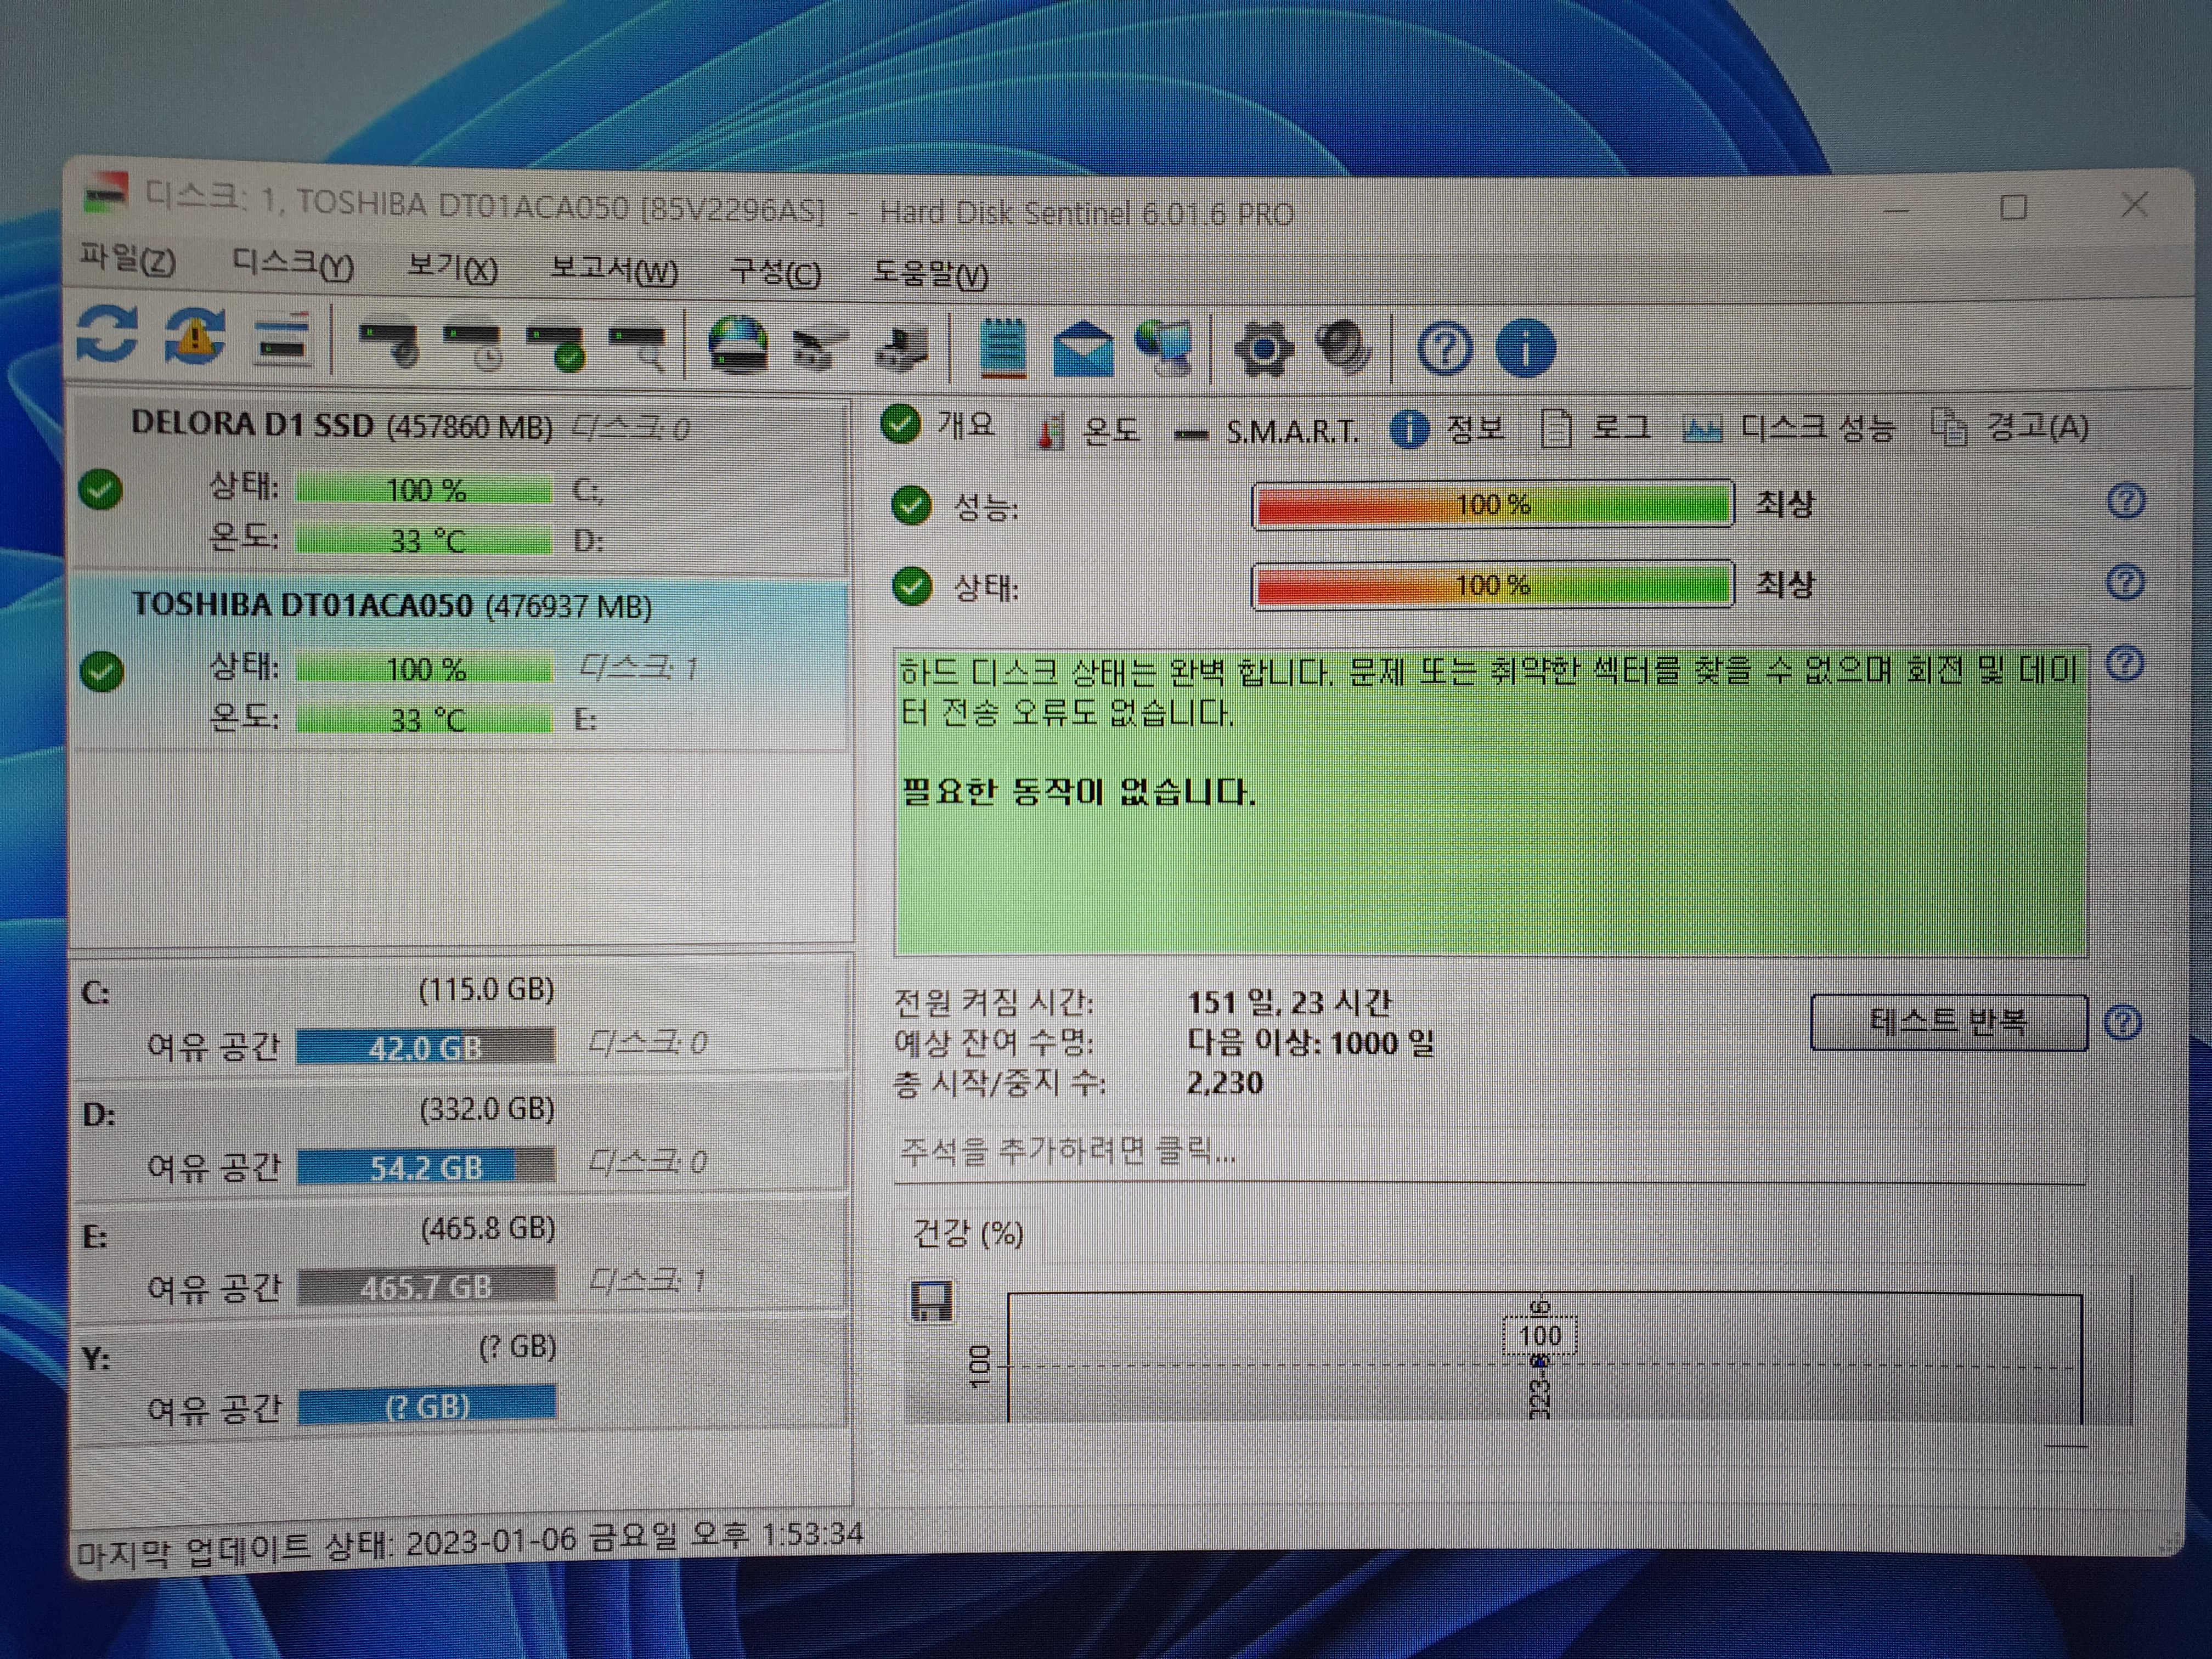
Task: Click the 성능 100 % performance bar
Action: point(1493,504)
